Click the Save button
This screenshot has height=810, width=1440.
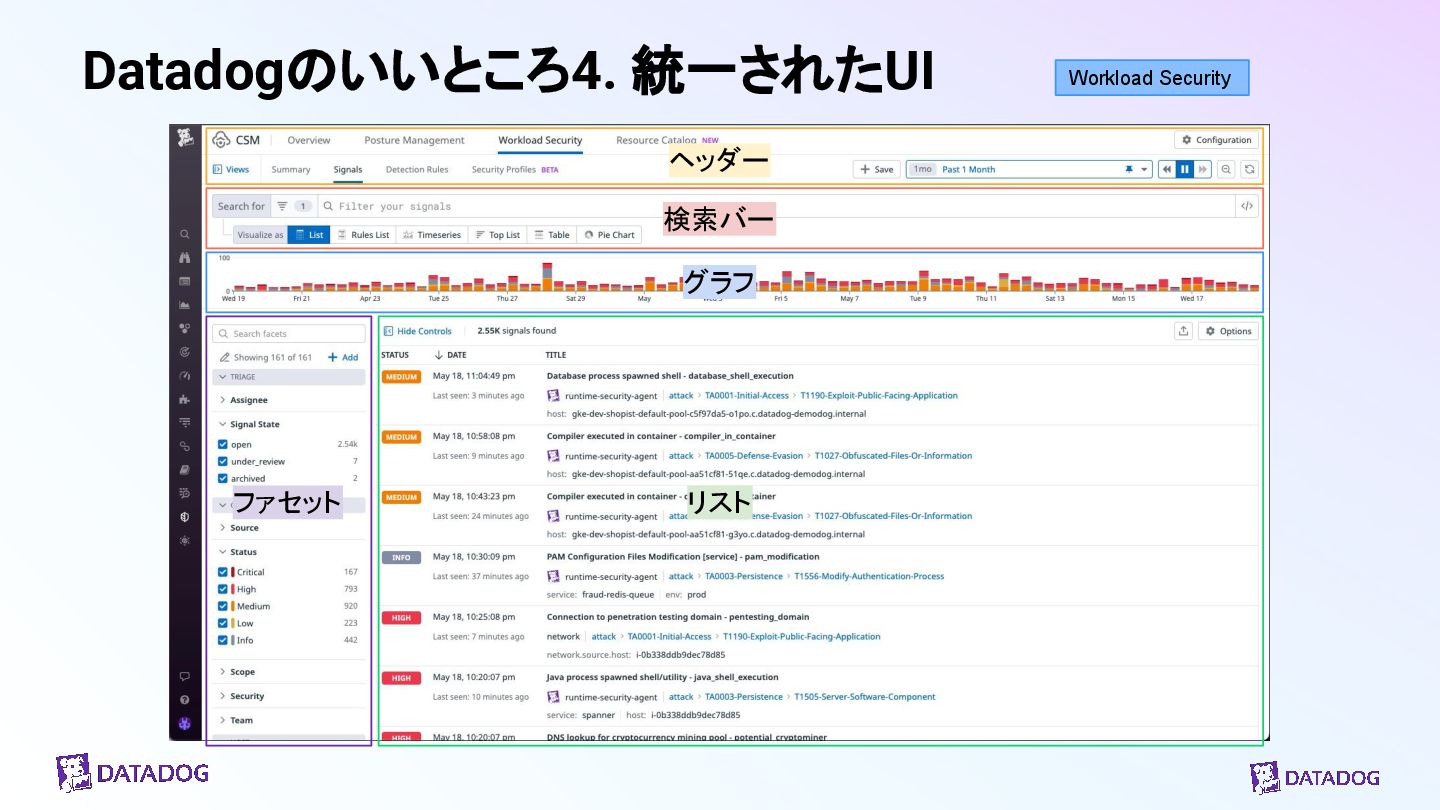click(876, 169)
